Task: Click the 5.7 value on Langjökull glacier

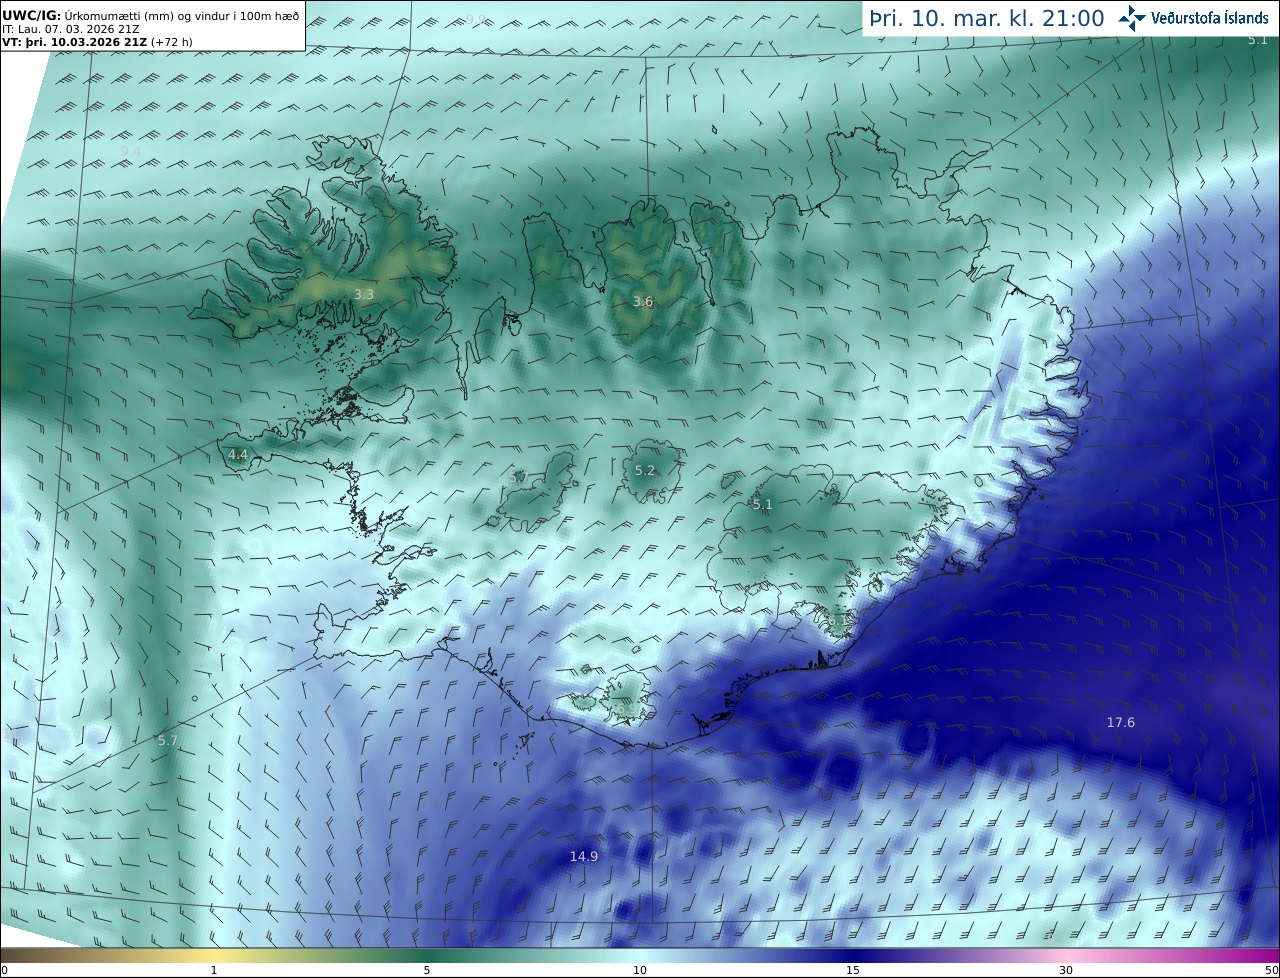Action: 517,477
